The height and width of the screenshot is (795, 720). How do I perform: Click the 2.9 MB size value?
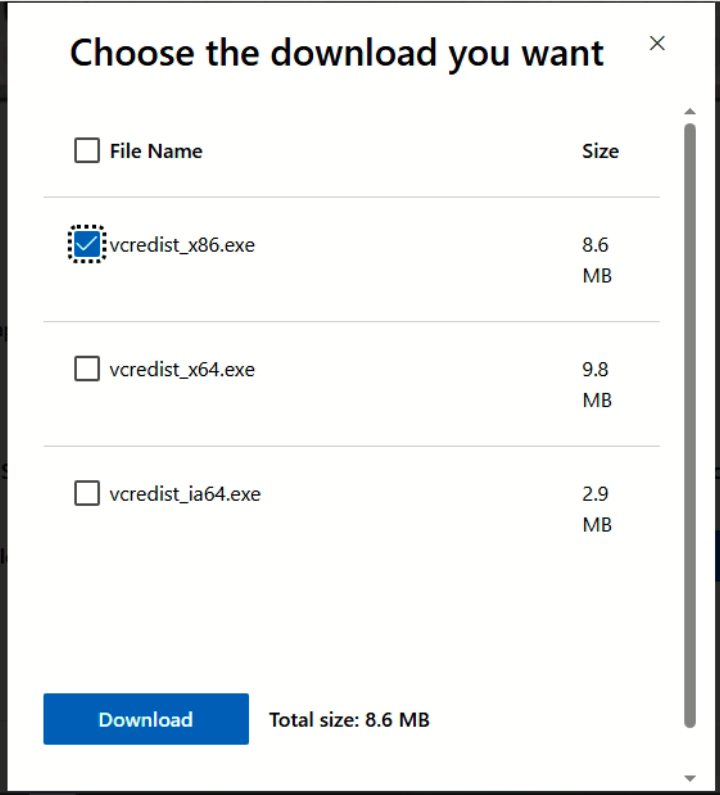click(x=596, y=508)
